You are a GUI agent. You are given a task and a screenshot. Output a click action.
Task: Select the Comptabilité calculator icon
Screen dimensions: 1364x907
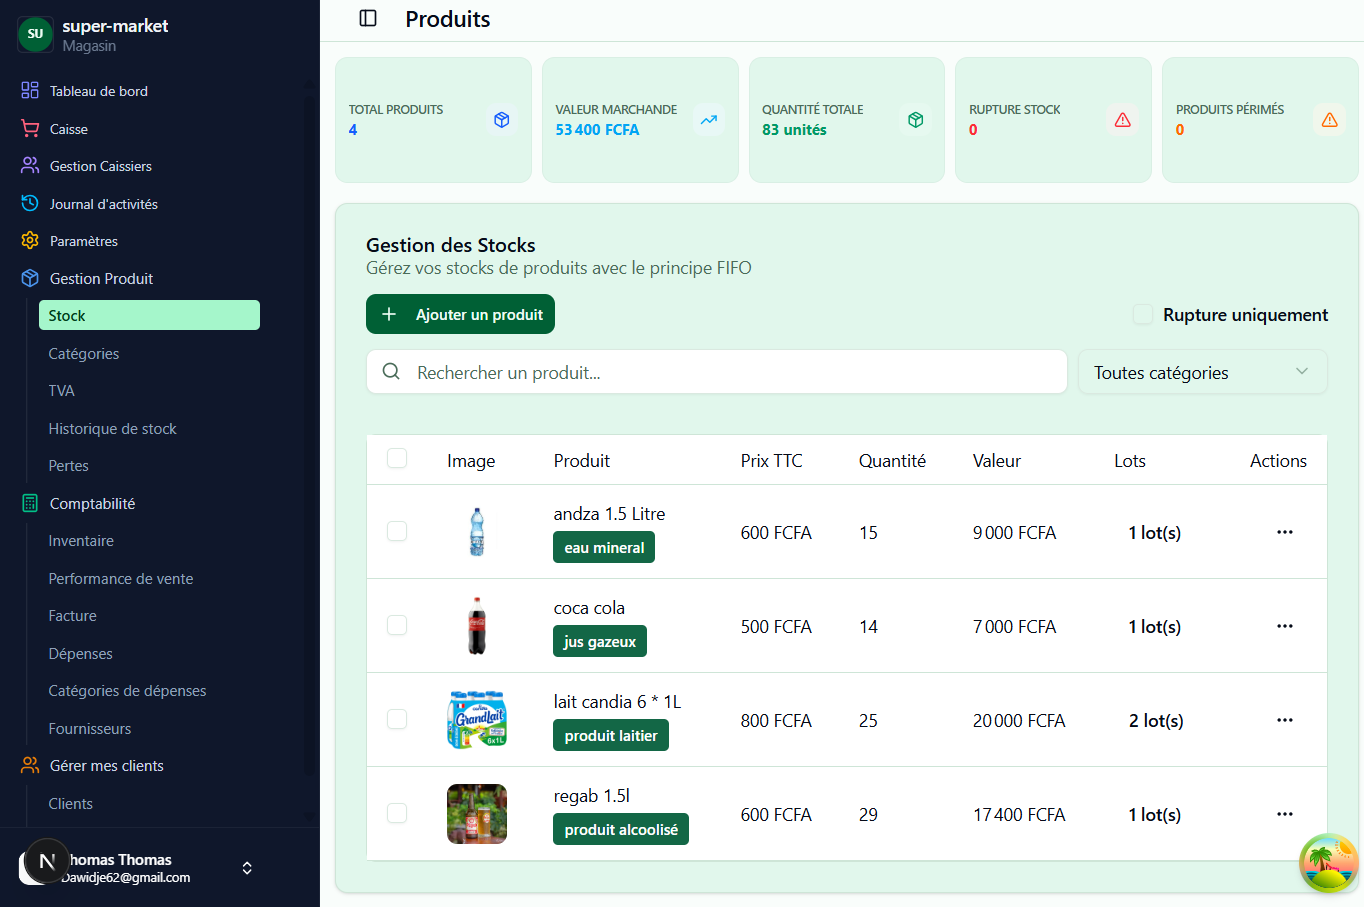coord(28,503)
